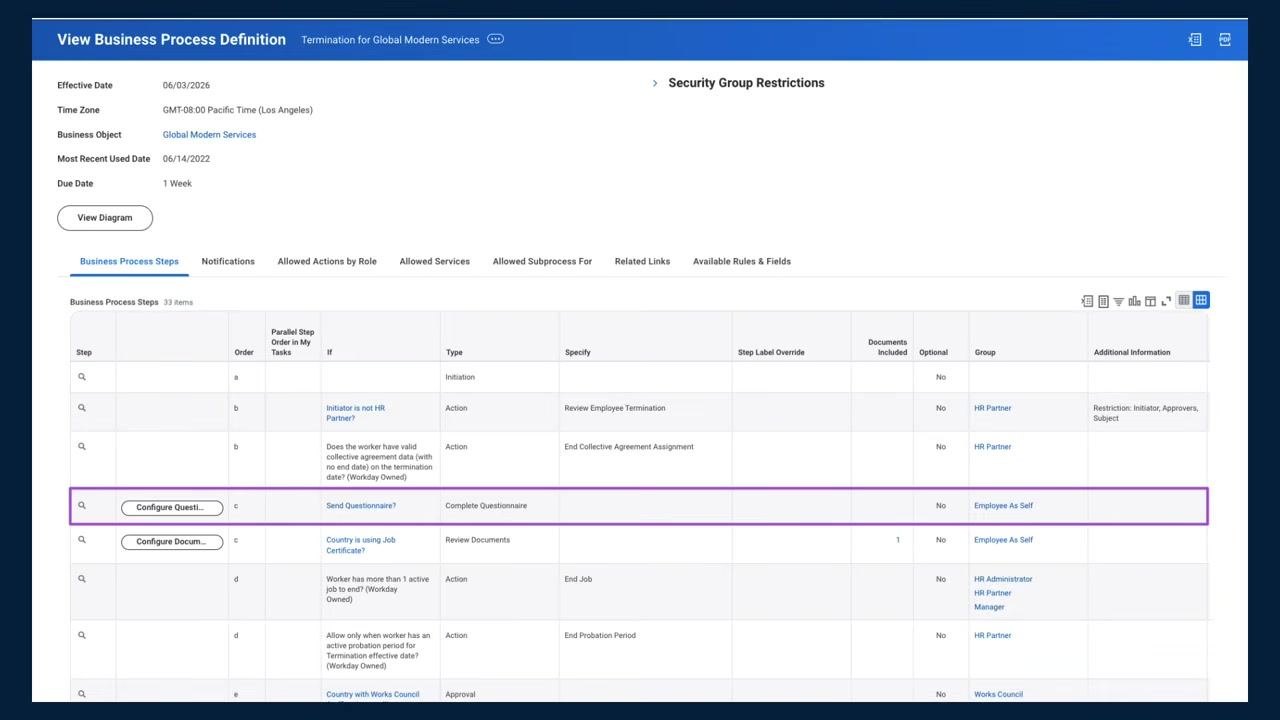Open the Manager group link

point(989,607)
